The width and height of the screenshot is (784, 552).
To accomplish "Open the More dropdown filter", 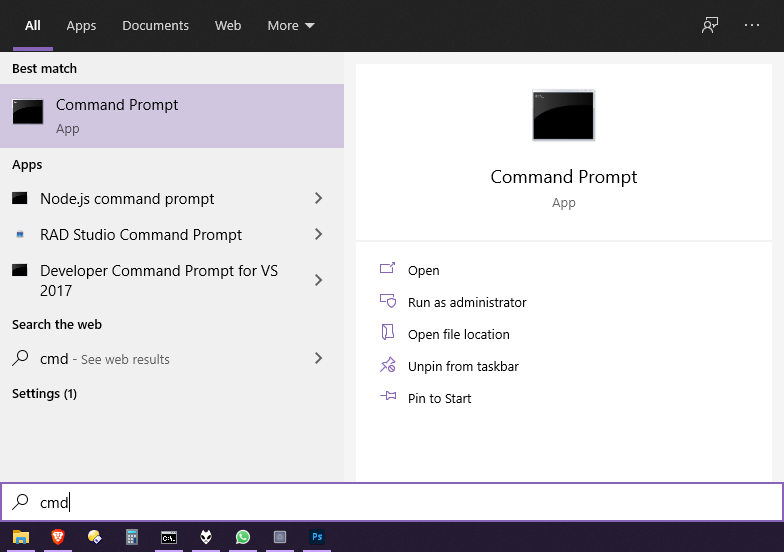I will click(x=291, y=26).
